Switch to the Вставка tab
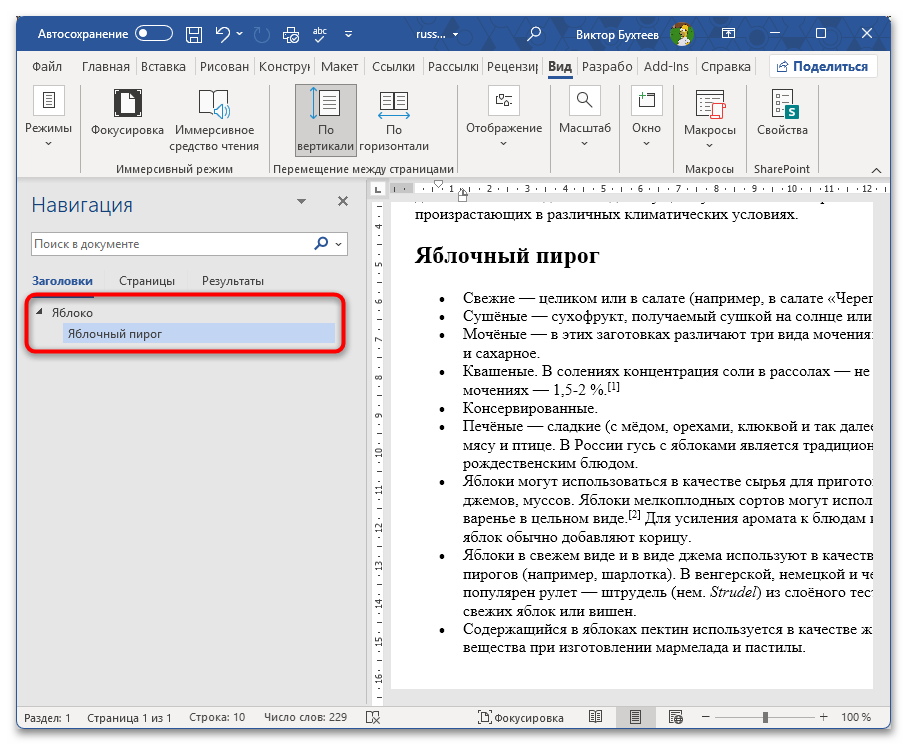The width and height of the screenshot is (907, 745). click(163, 67)
